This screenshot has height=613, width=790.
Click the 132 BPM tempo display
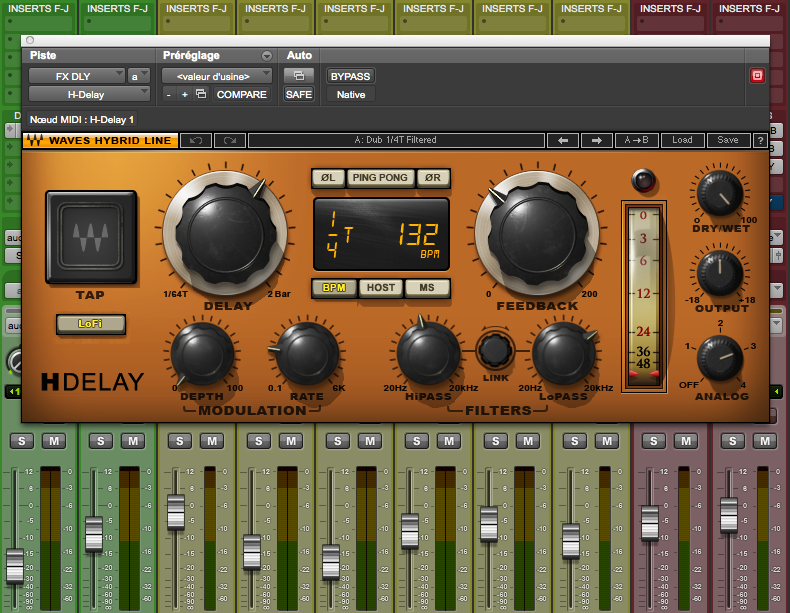click(x=418, y=239)
